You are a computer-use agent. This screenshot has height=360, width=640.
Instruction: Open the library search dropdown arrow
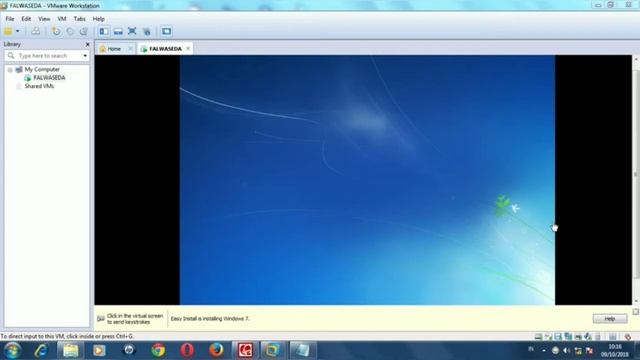85,56
